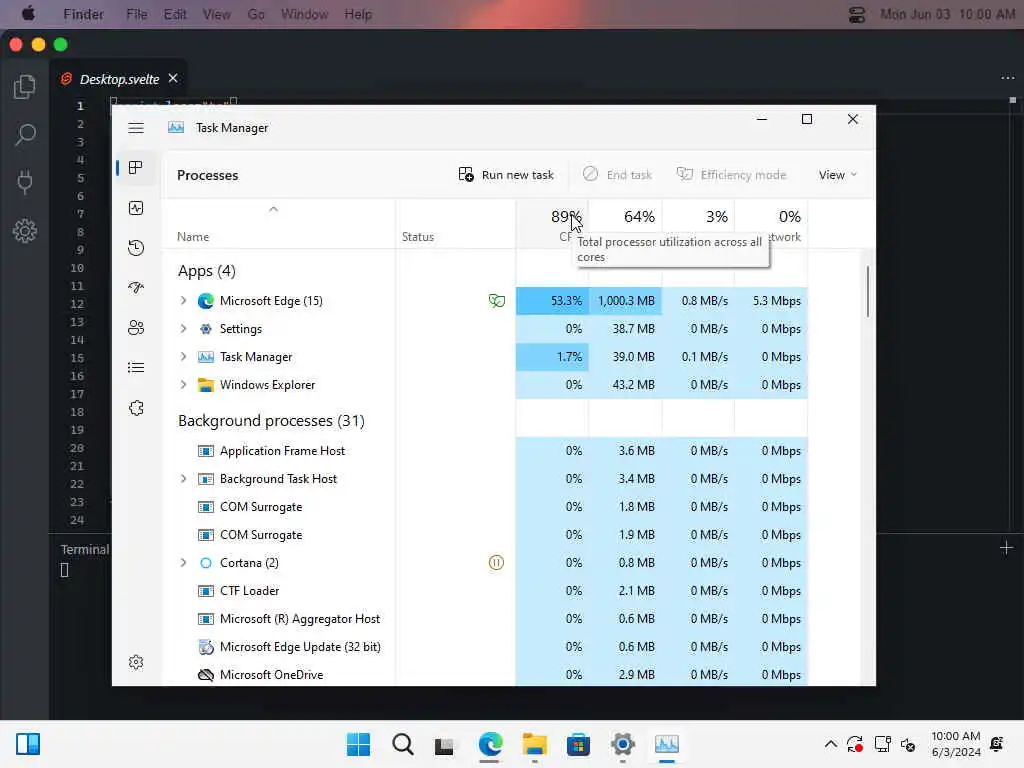1024x768 pixels.
Task: Expand the Task Manager process row
Action: [184, 357]
